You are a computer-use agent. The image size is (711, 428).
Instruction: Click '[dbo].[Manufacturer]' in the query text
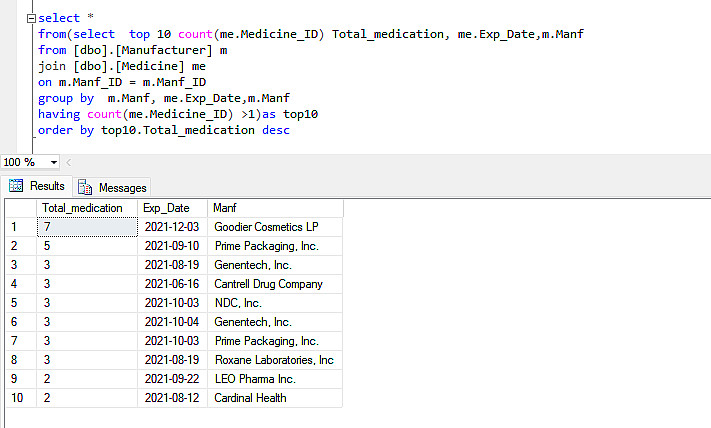click(x=143, y=50)
